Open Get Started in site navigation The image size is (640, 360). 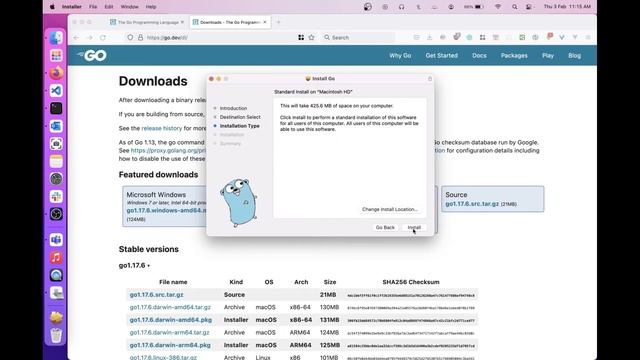pyautogui.click(x=442, y=56)
